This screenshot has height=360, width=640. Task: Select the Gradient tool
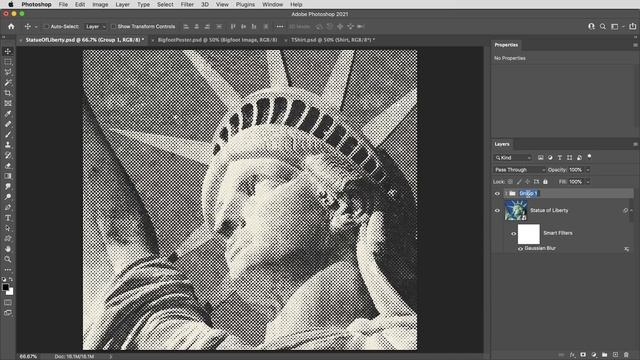8,176
